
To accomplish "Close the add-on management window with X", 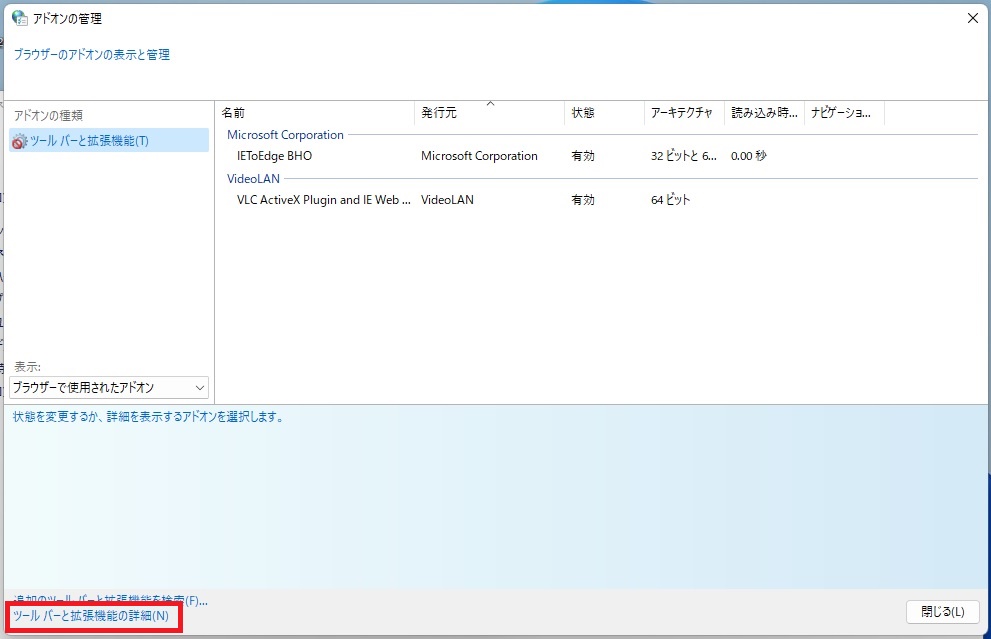I will click(x=972, y=18).
